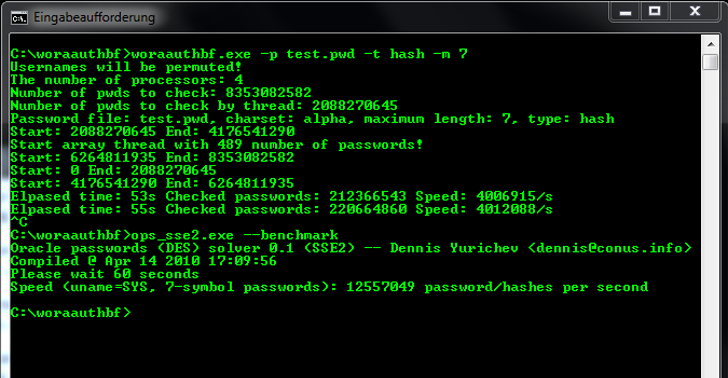Click the 12557049 password/hashes figure
Screen dimensions: 728x378
click(x=380, y=287)
